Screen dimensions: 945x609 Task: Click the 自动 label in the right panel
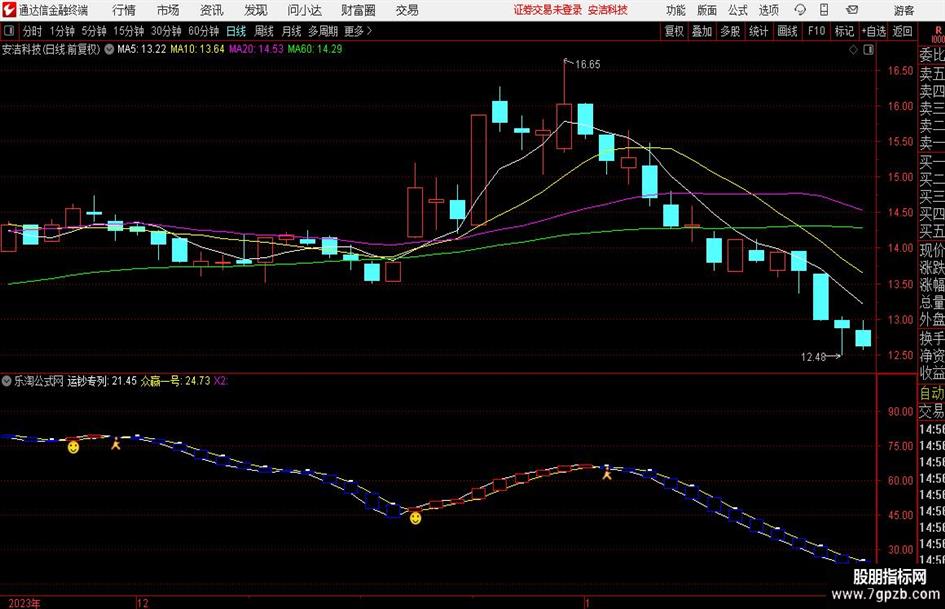(x=931, y=393)
